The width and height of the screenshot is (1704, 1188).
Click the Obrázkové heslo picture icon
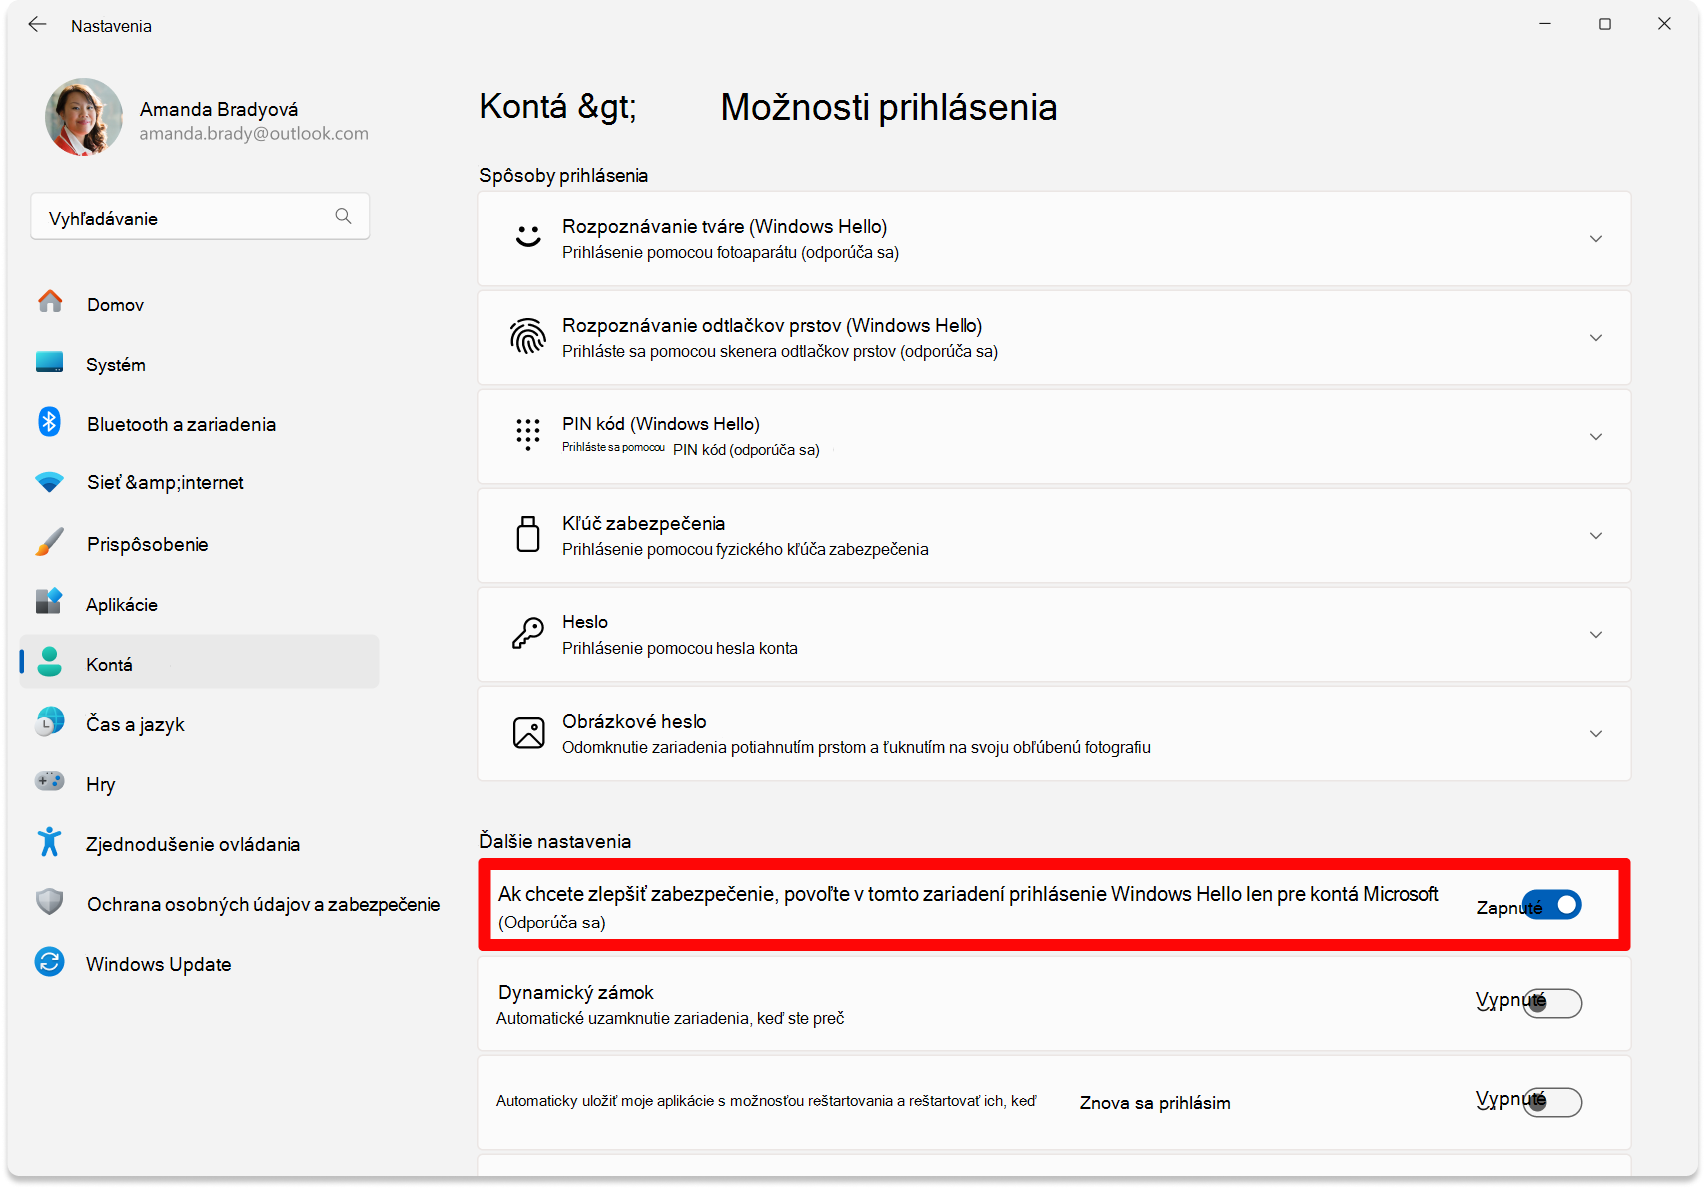pyautogui.click(x=528, y=732)
